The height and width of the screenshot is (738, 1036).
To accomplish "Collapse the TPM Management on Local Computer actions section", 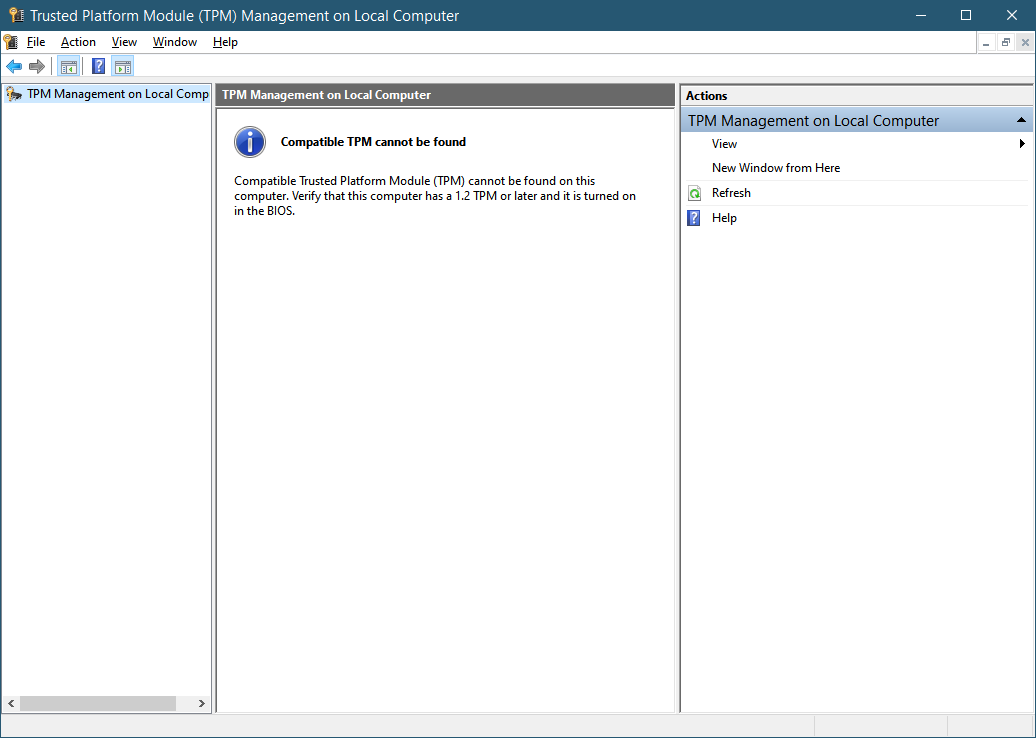I will pos(1021,120).
